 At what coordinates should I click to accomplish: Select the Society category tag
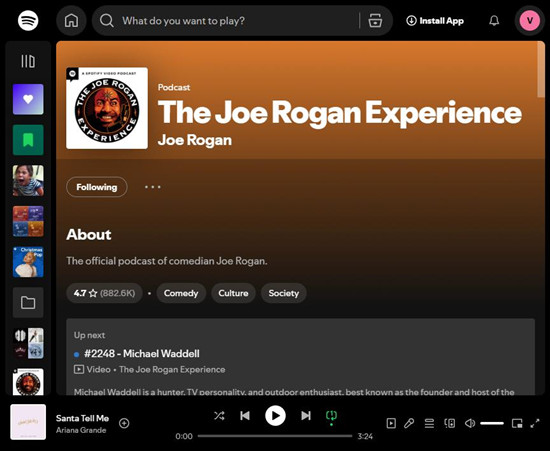point(283,293)
